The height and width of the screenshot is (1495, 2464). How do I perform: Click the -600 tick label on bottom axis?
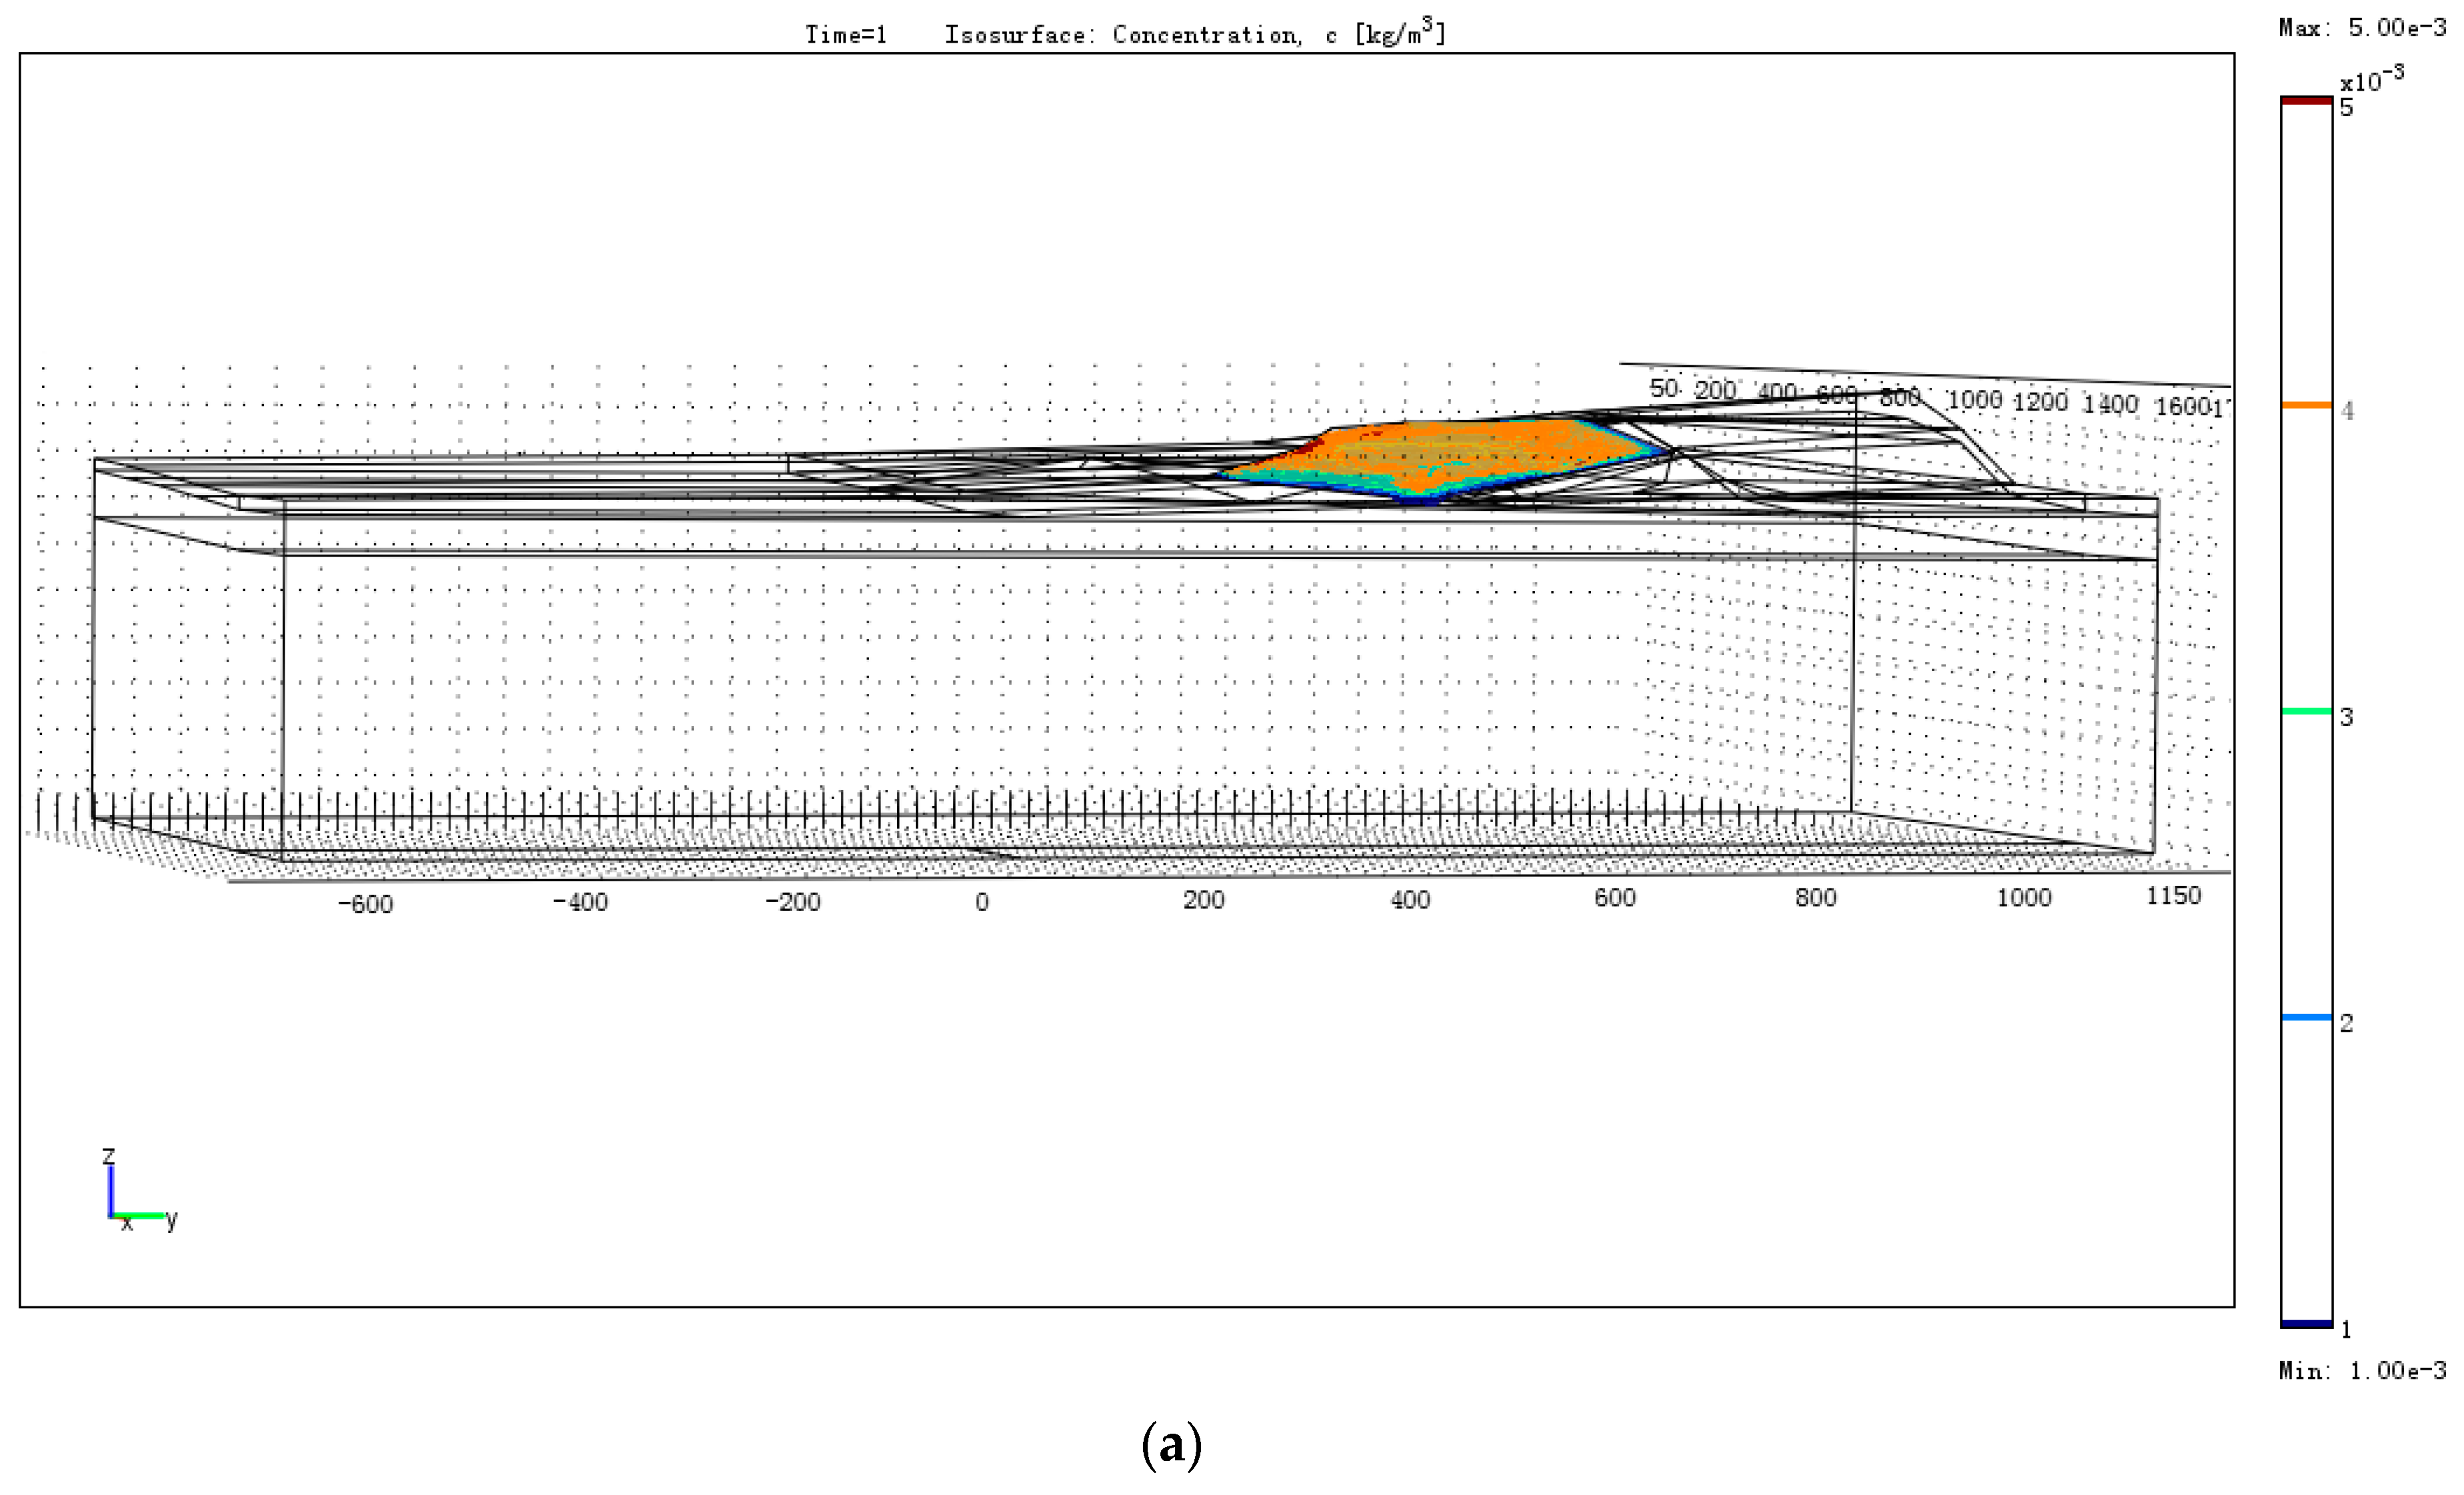tap(365, 905)
